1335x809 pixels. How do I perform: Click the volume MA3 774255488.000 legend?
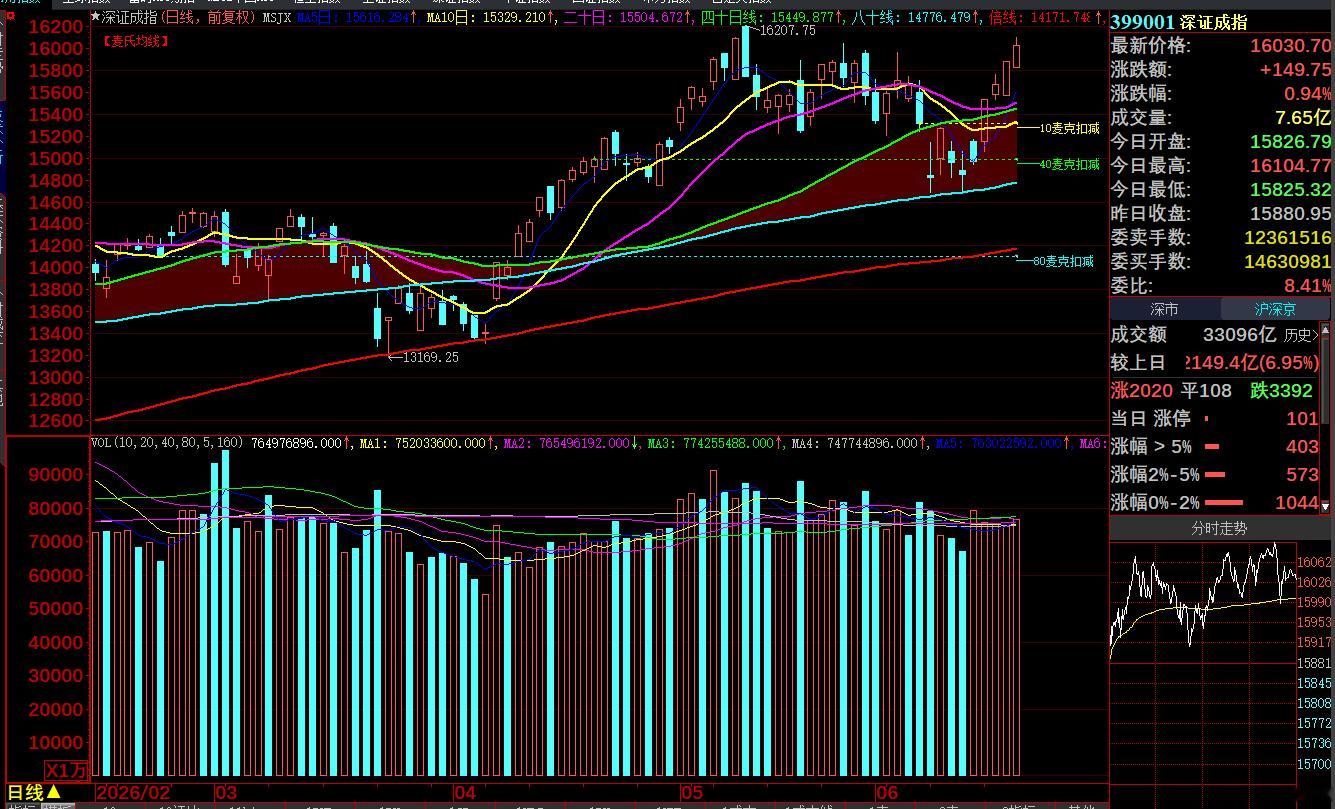click(x=716, y=442)
